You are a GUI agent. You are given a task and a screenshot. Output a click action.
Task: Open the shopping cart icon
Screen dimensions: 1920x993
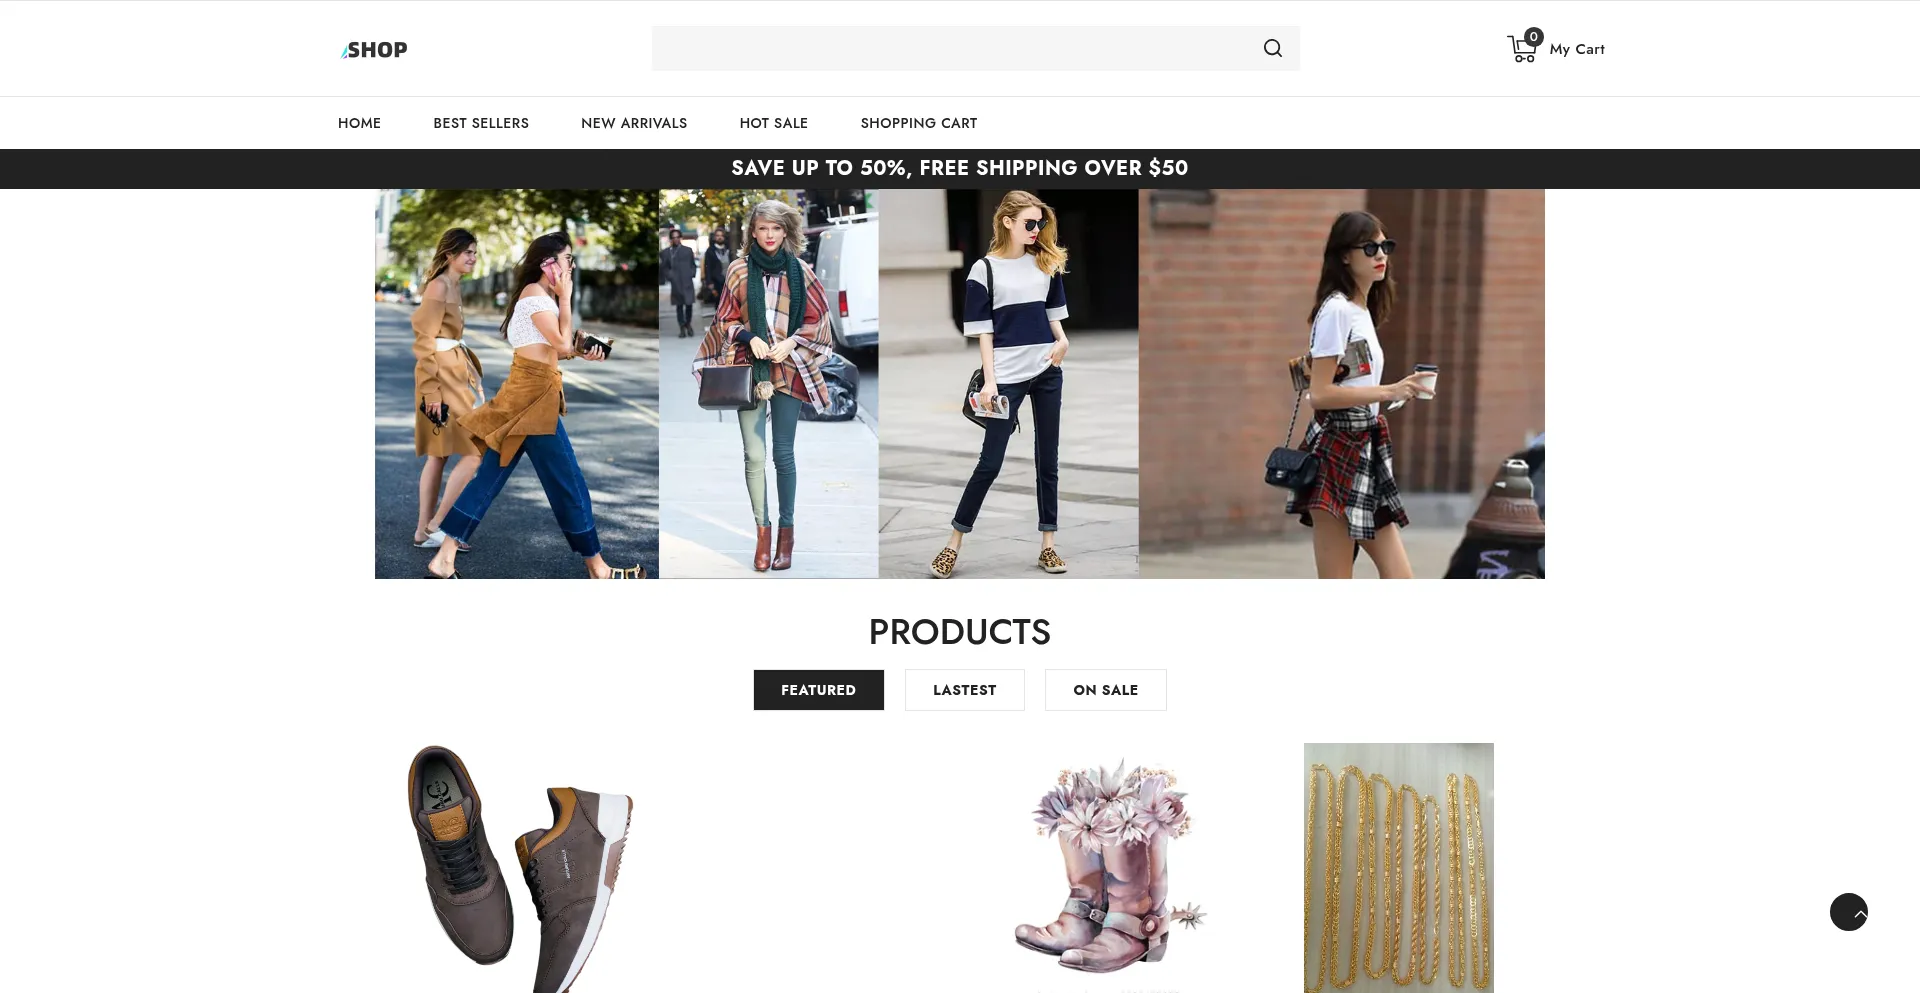coord(1520,50)
